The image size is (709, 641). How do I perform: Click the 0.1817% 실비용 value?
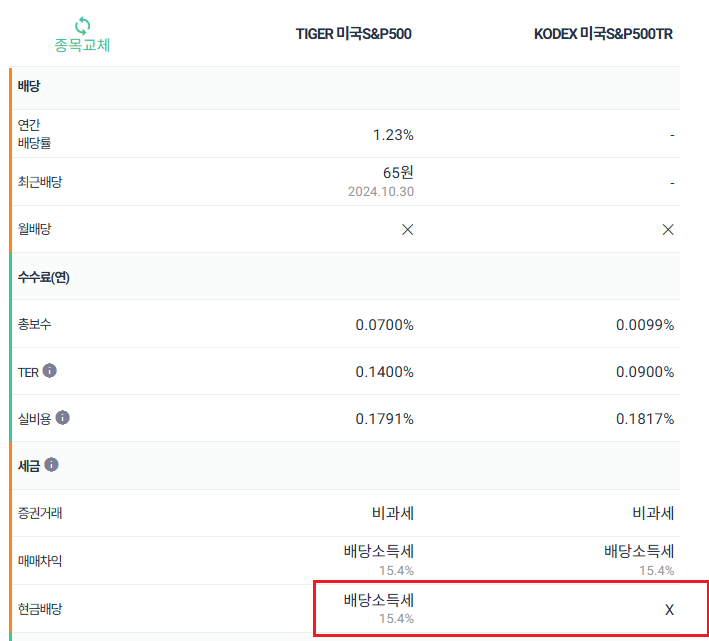645,419
